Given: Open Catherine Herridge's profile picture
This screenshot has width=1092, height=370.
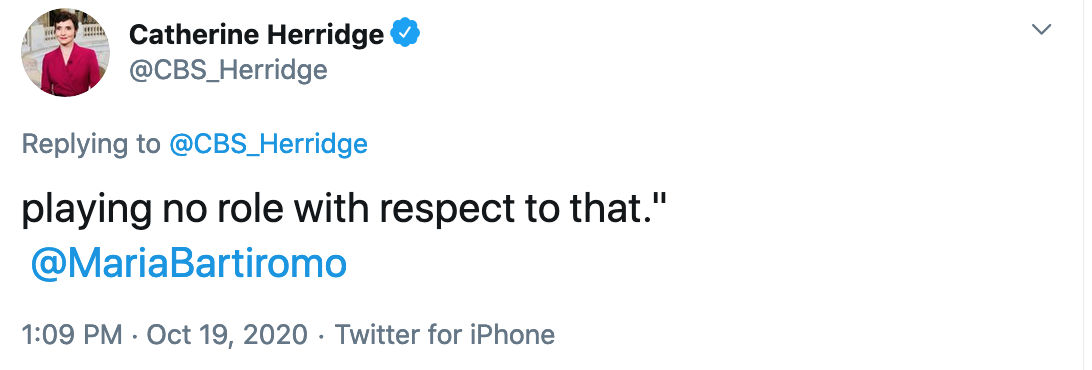Looking at the screenshot, I should (x=66, y=52).
